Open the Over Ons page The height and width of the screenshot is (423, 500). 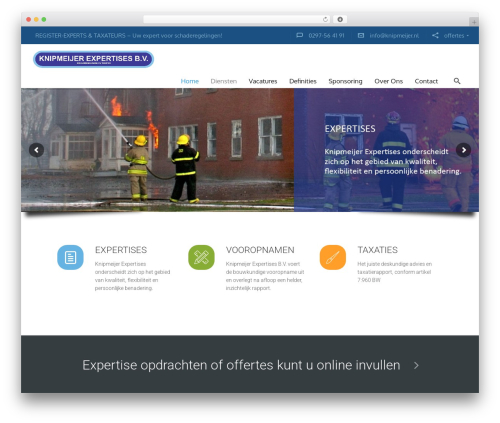click(x=389, y=81)
